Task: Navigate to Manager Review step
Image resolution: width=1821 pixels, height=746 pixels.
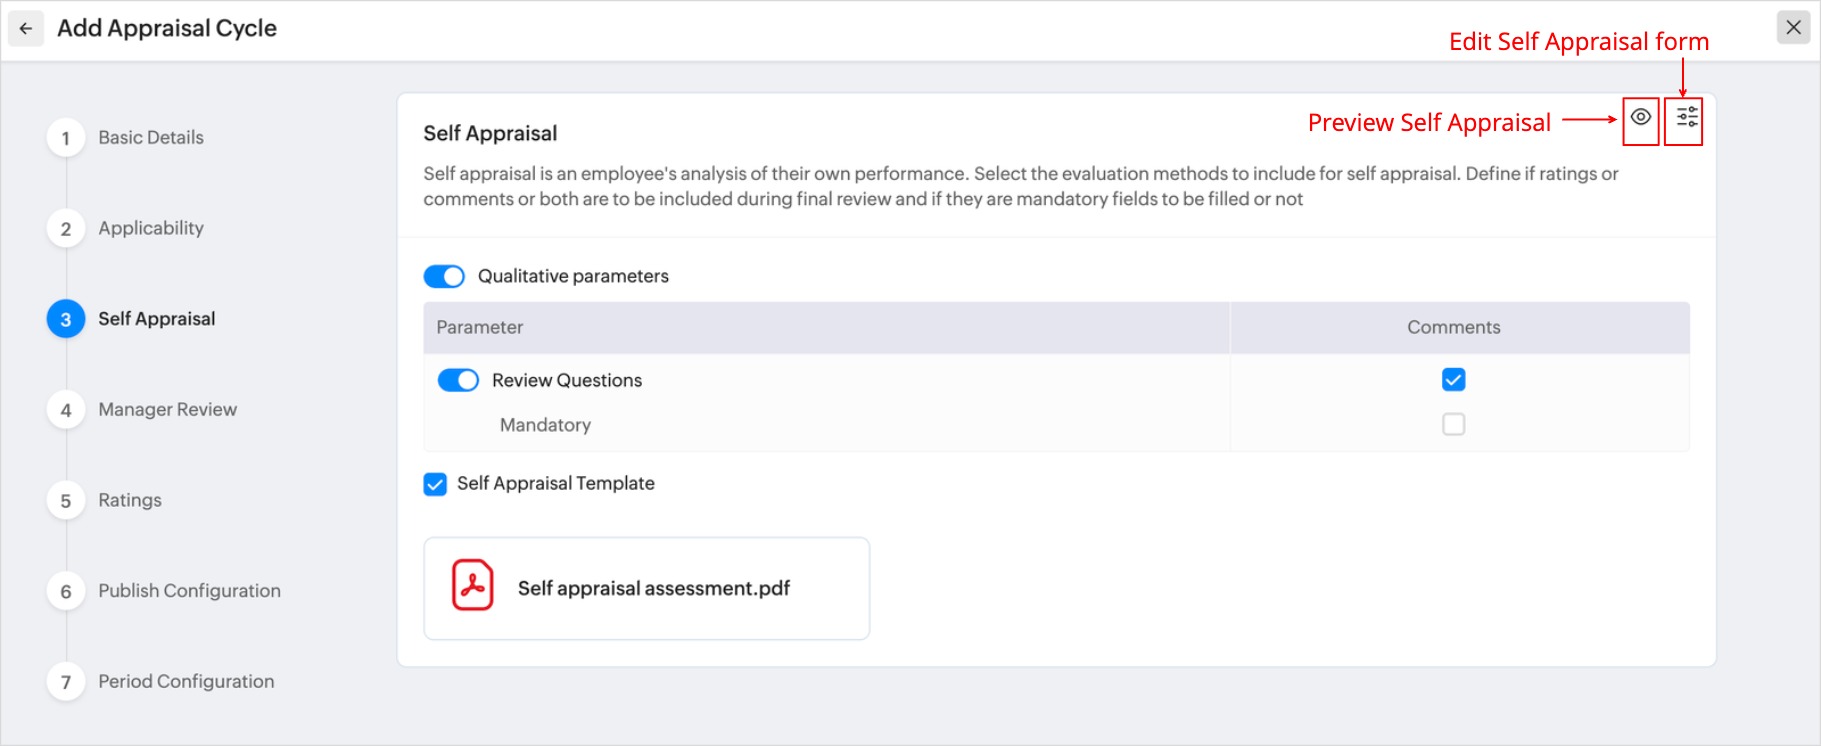Action: coord(167,410)
